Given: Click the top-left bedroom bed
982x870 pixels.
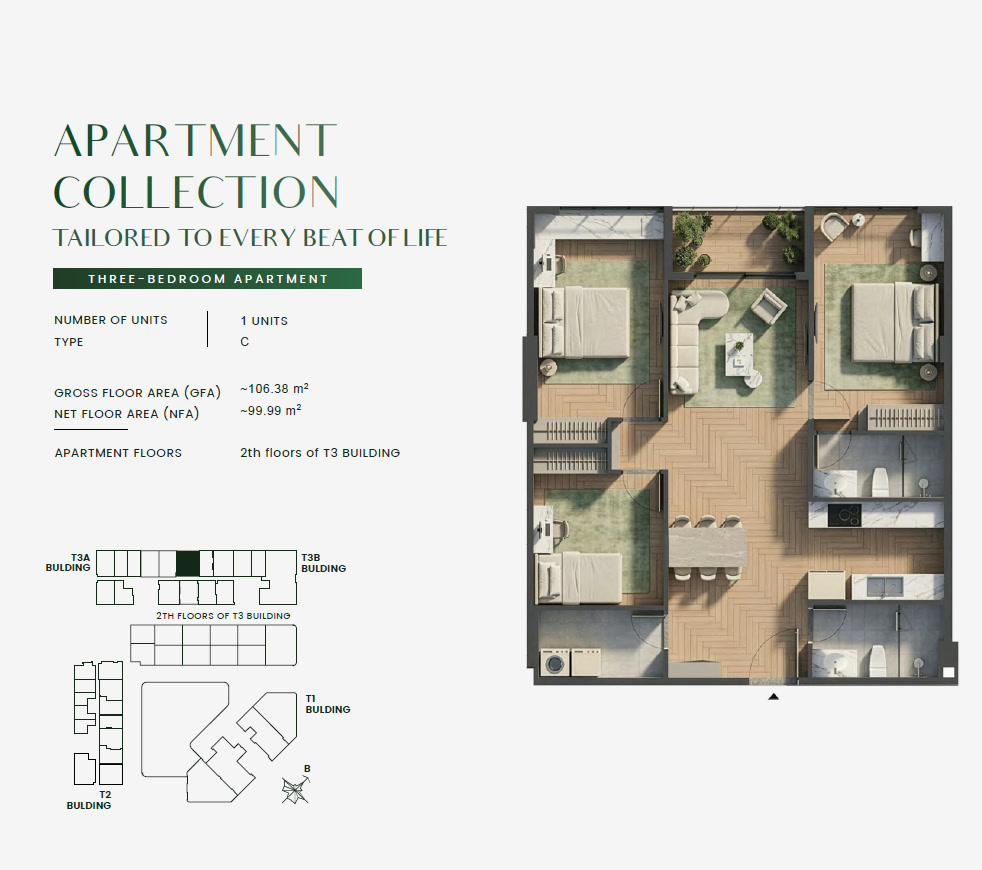Looking at the screenshot, I should click(x=584, y=322).
